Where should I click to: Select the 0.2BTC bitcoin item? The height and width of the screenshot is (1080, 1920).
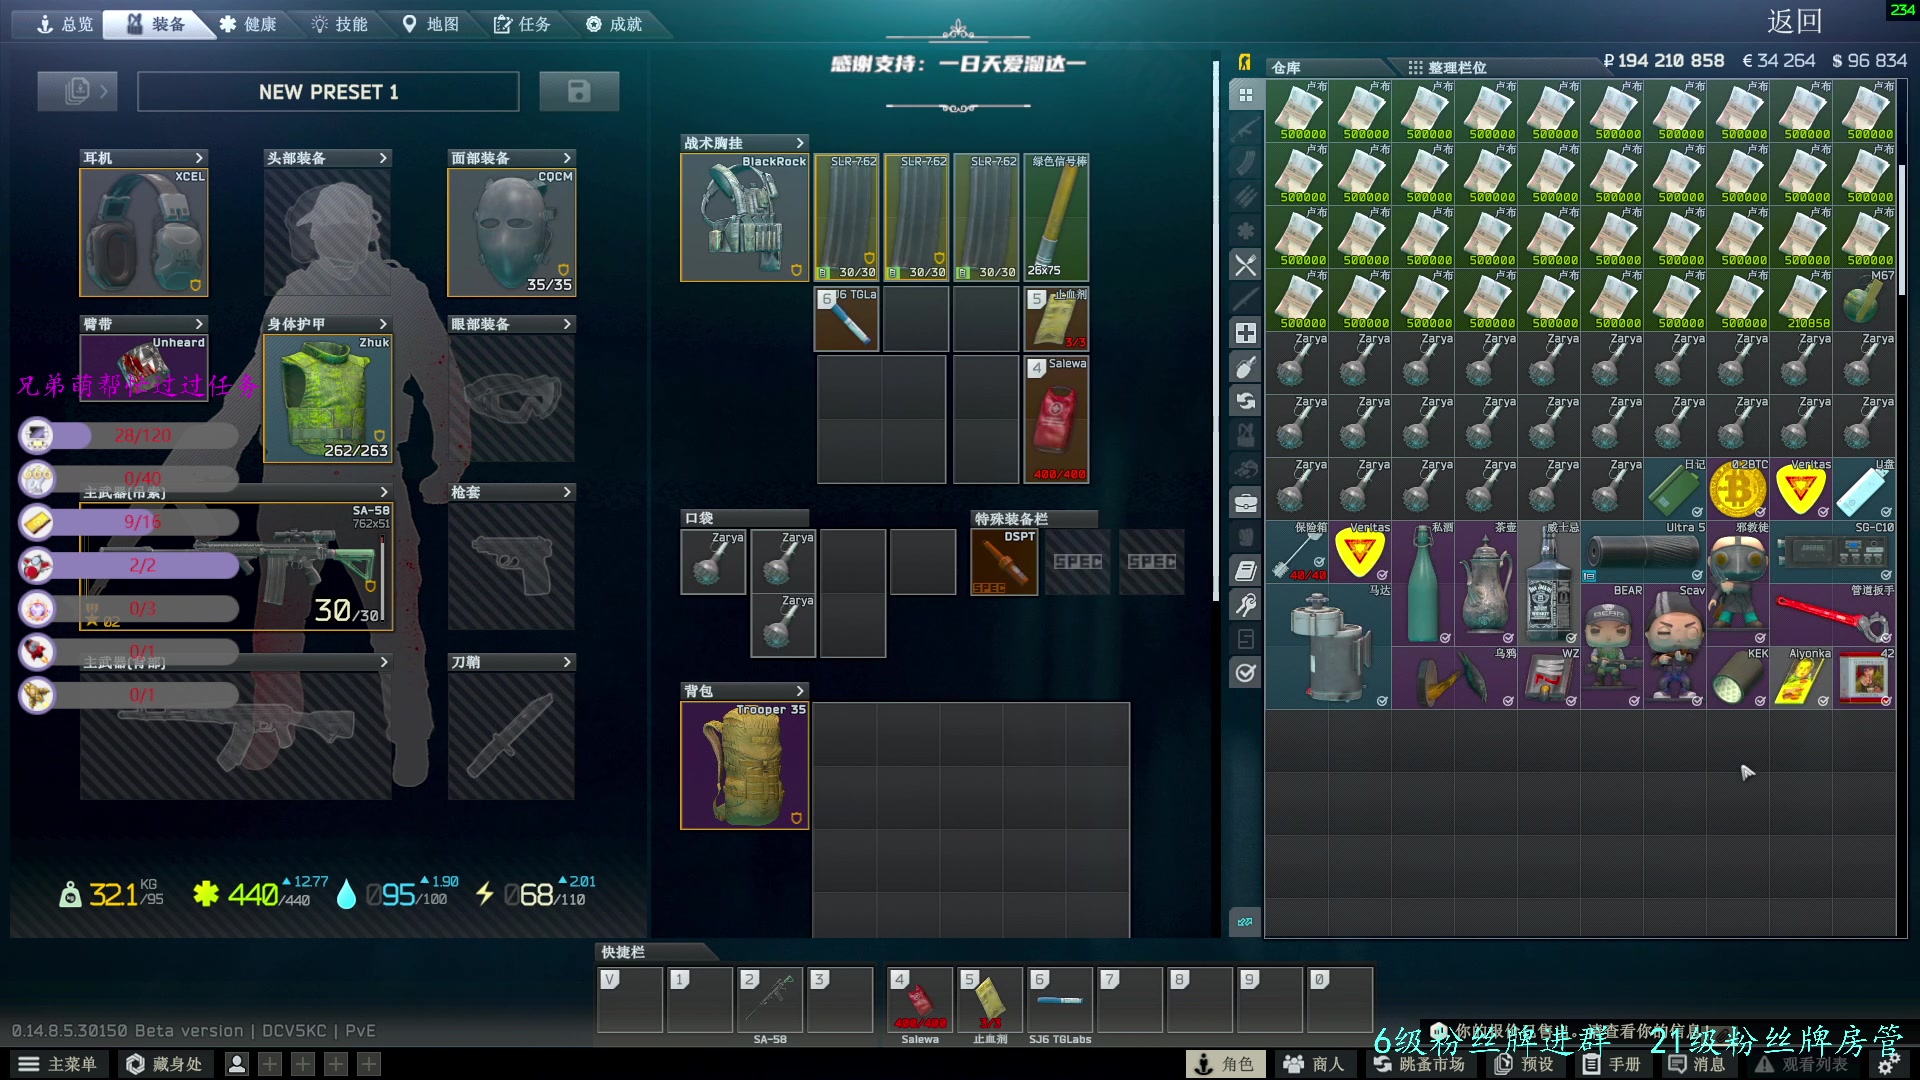tap(1738, 489)
